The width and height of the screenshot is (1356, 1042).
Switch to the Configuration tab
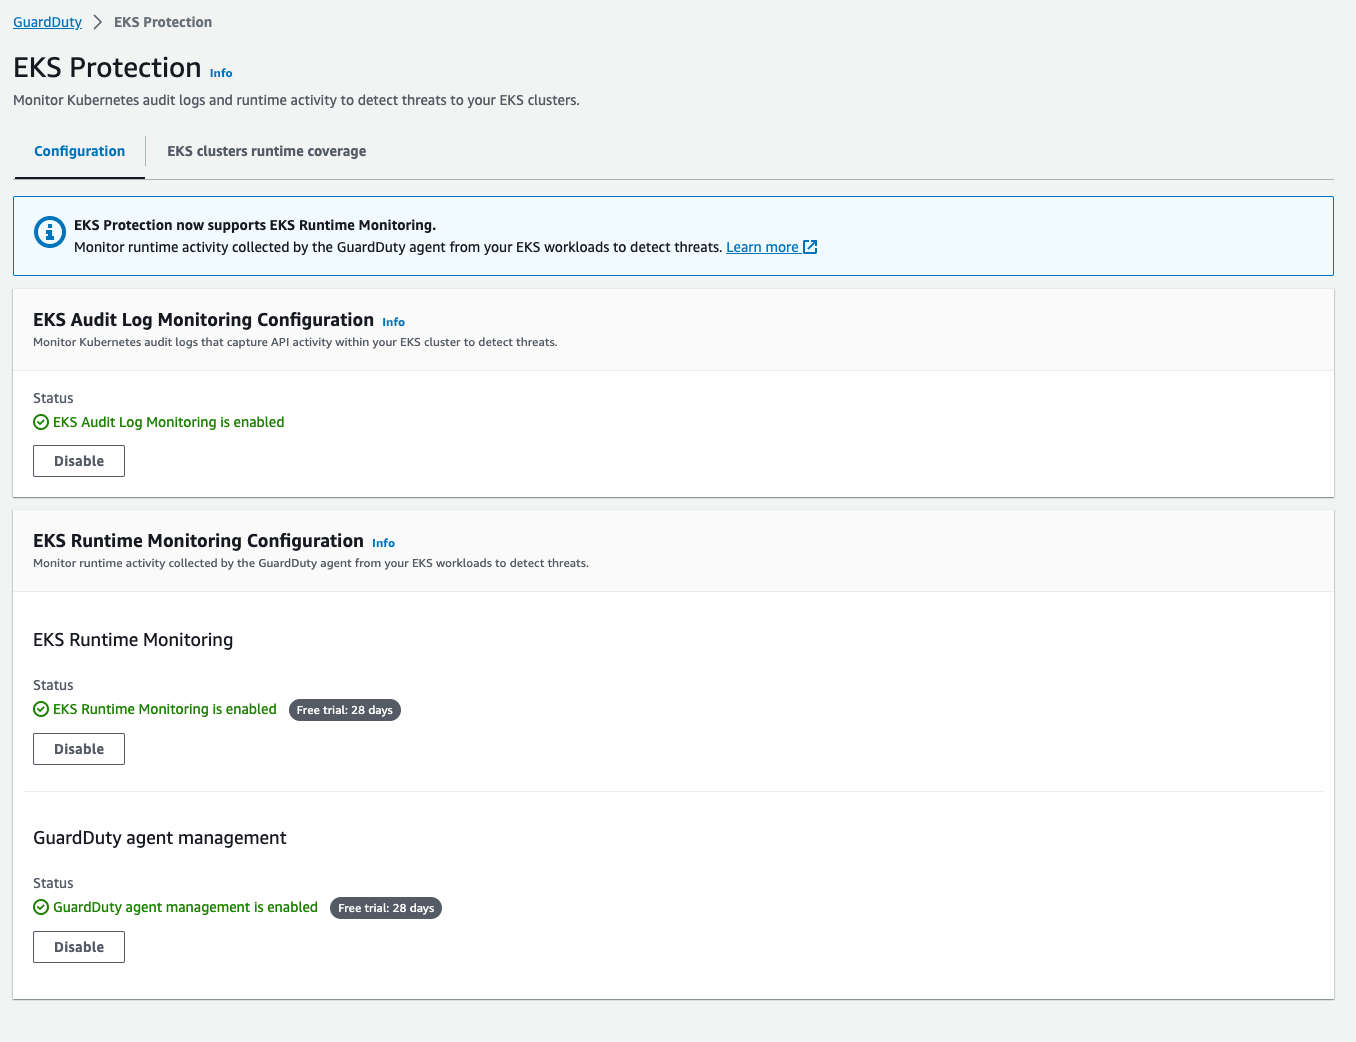pyautogui.click(x=80, y=152)
